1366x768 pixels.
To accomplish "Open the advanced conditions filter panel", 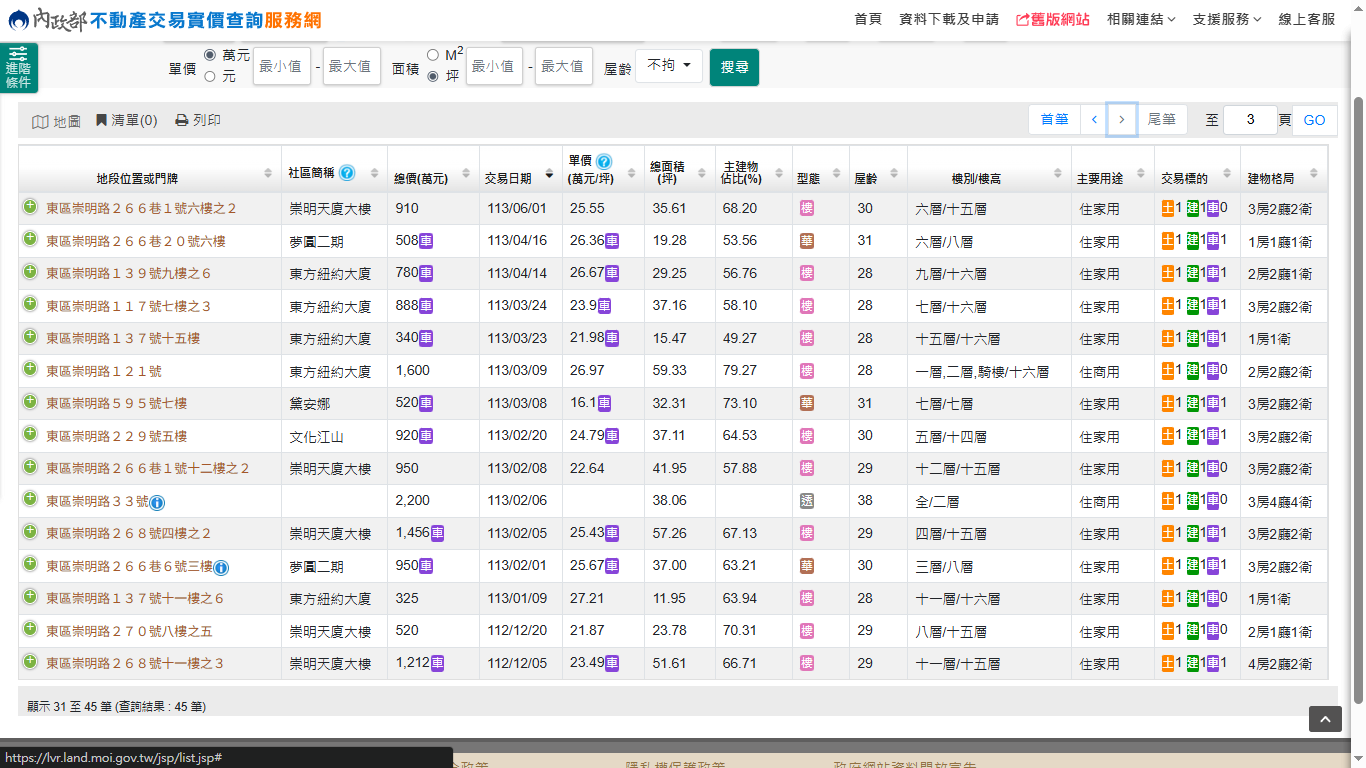I will [18, 68].
